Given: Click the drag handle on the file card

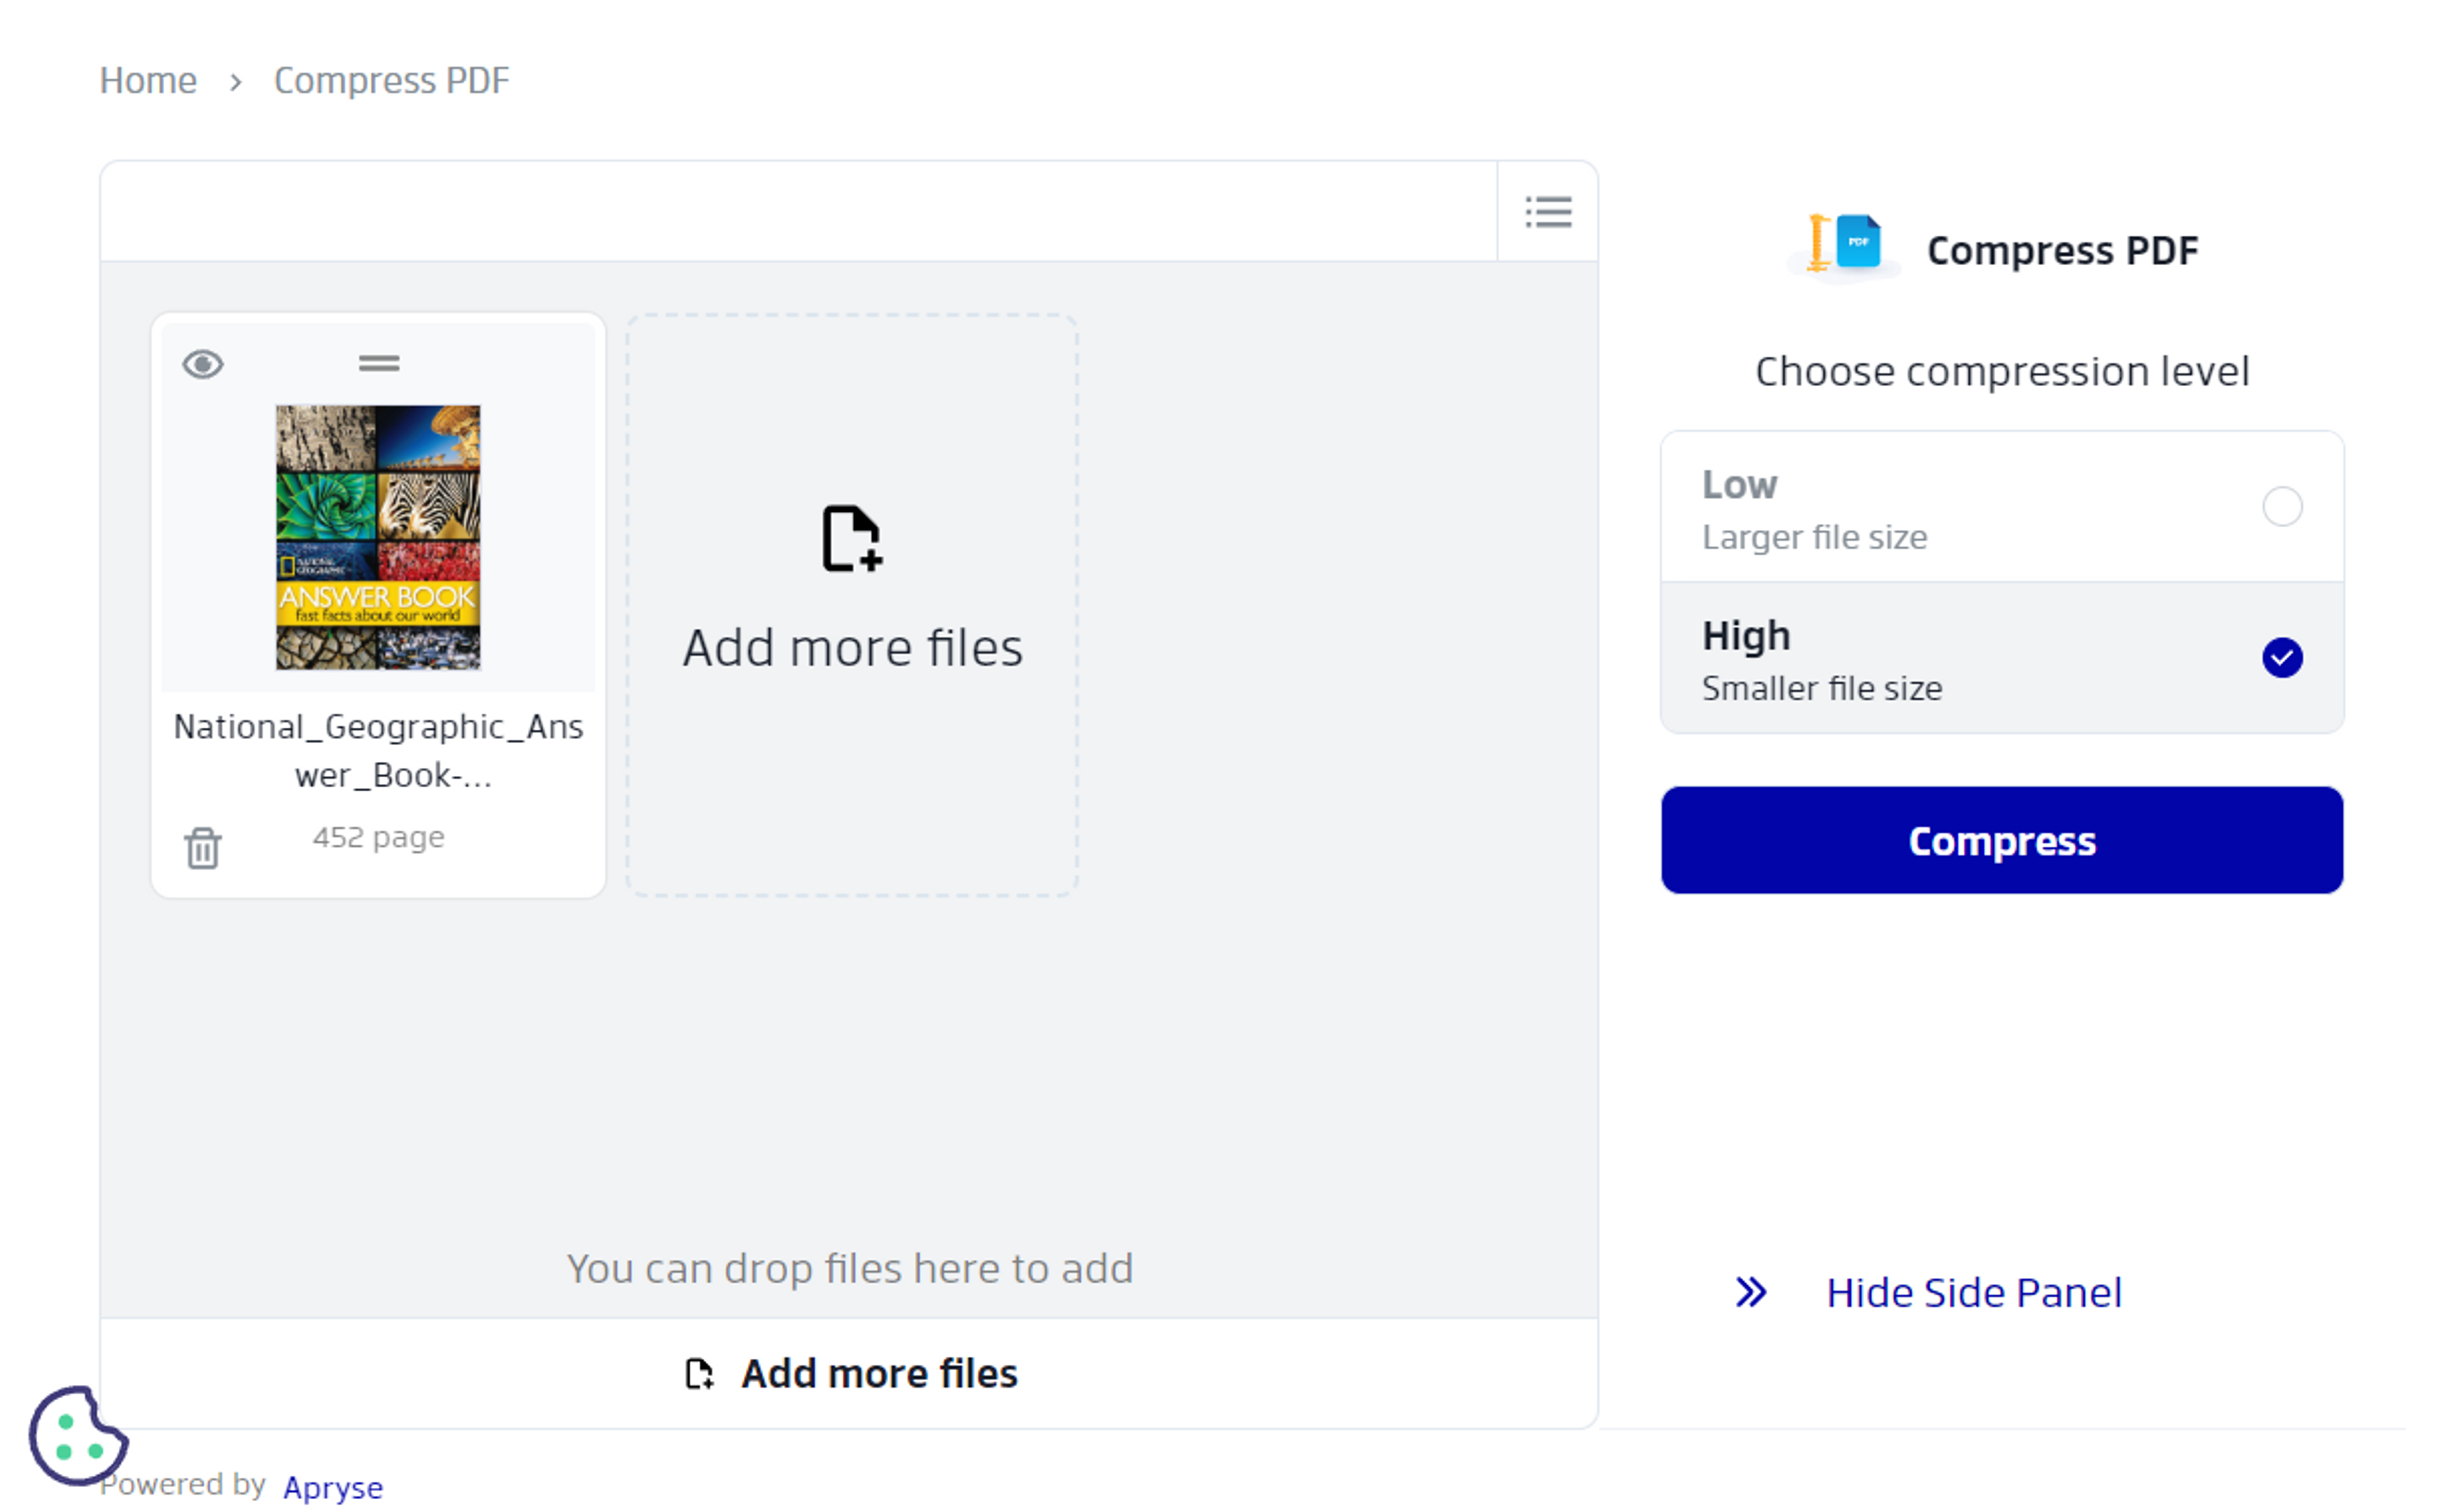Looking at the screenshot, I should coord(379,364).
